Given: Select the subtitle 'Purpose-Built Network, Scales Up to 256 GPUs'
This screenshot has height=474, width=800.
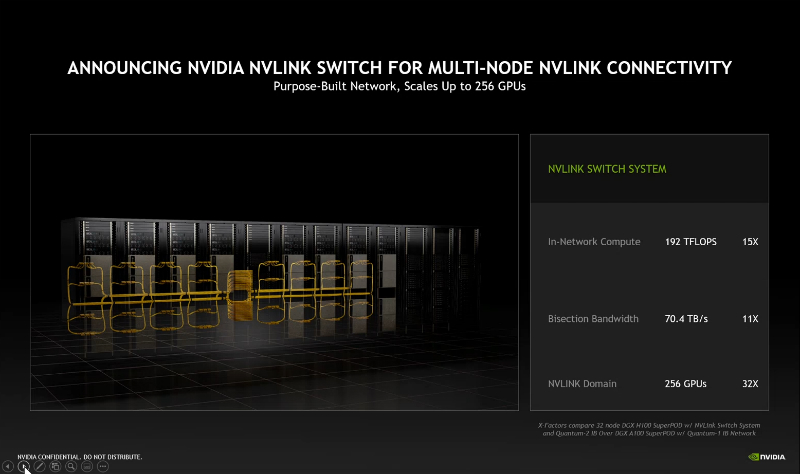Looking at the screenshot, I should (399, 87).
